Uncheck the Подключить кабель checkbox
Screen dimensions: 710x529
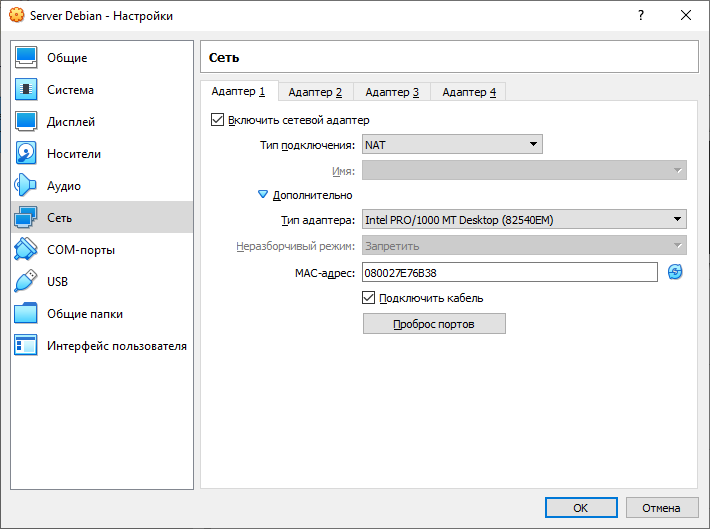[x=368, y=298]
